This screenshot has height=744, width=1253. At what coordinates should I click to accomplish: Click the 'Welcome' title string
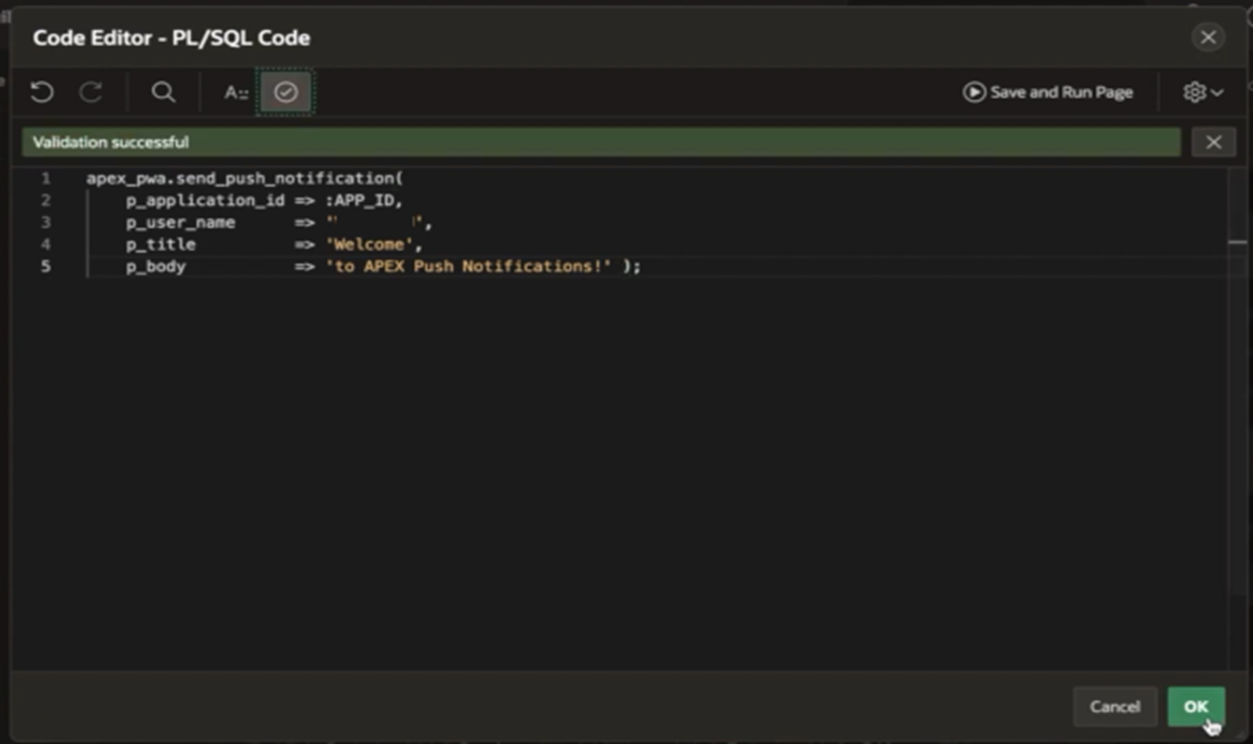tap(370, 244)
